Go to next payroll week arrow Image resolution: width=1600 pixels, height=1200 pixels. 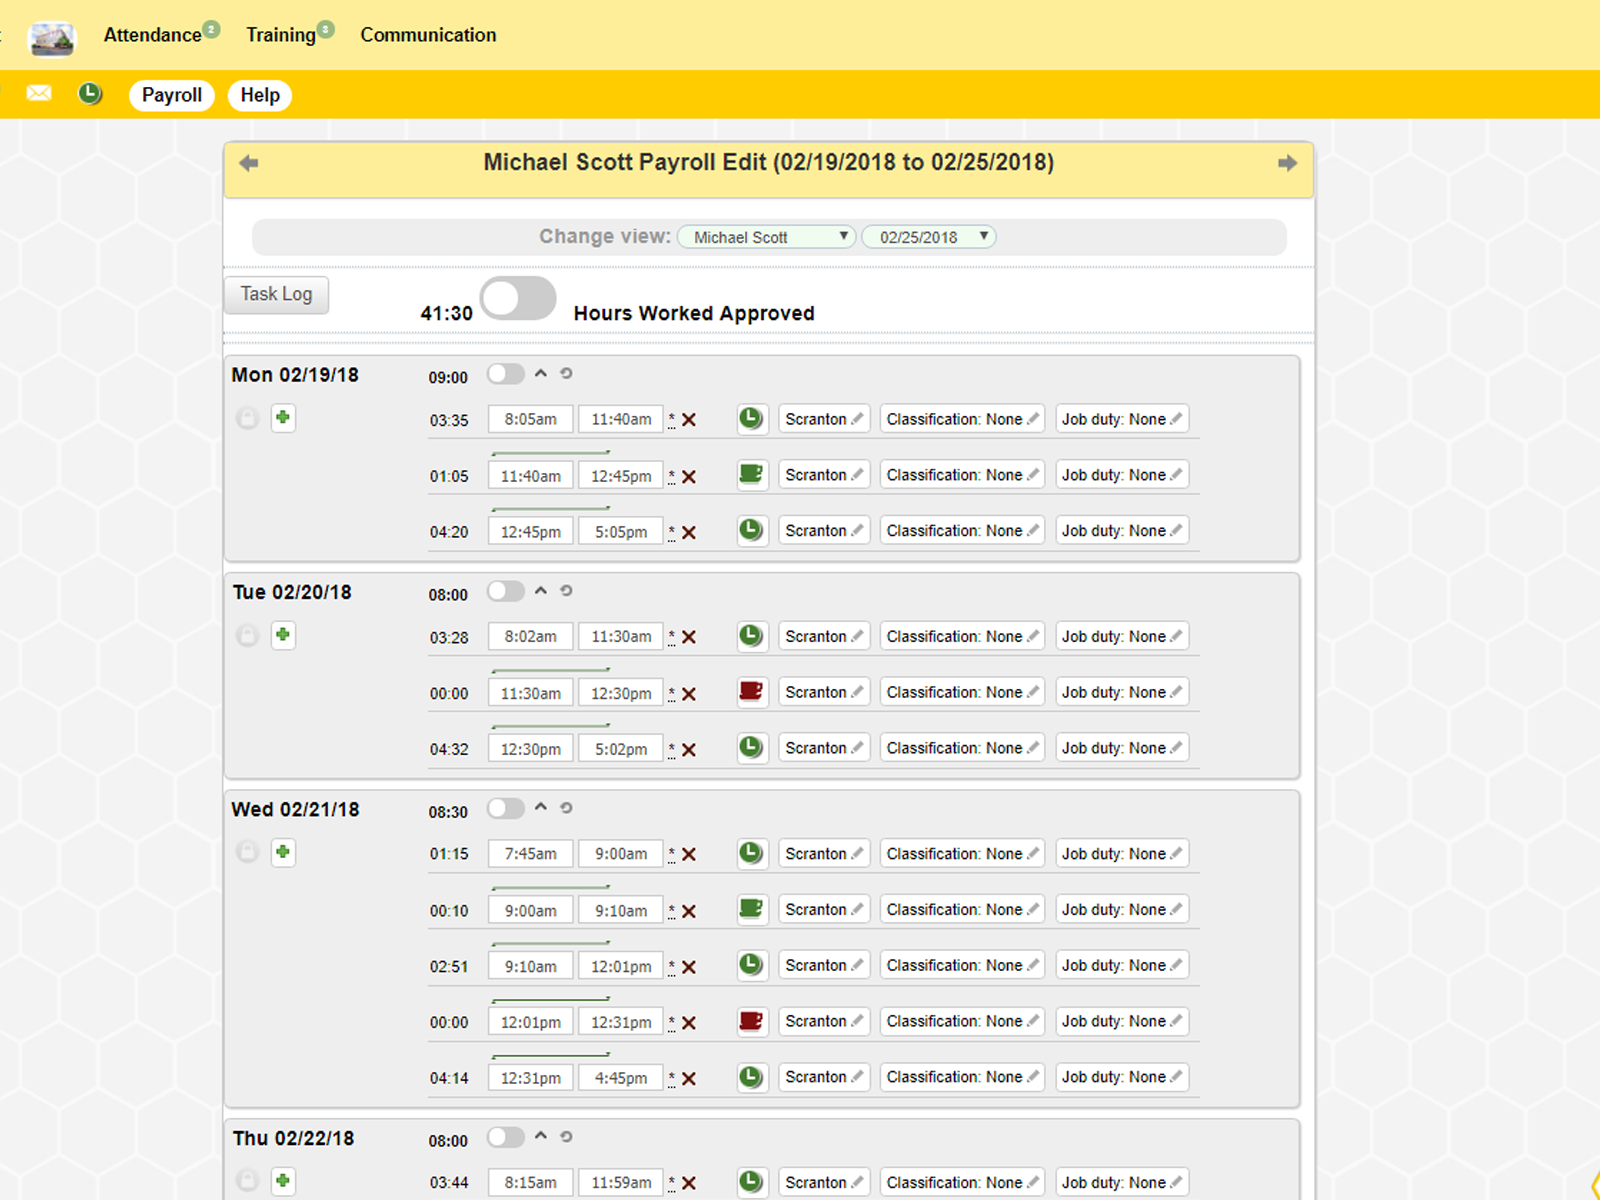(x=1287, y=163)
